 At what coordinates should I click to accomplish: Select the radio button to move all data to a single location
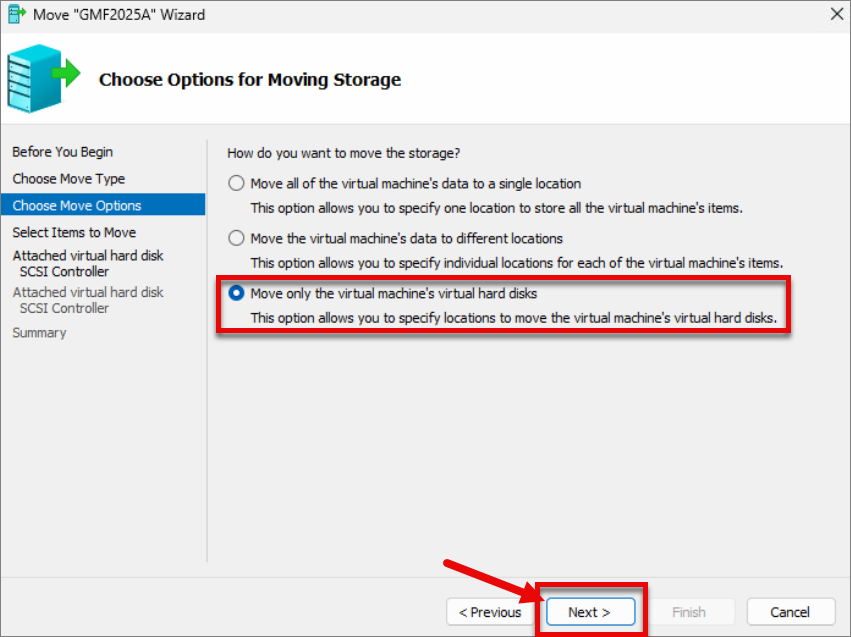tap(236, 183)
